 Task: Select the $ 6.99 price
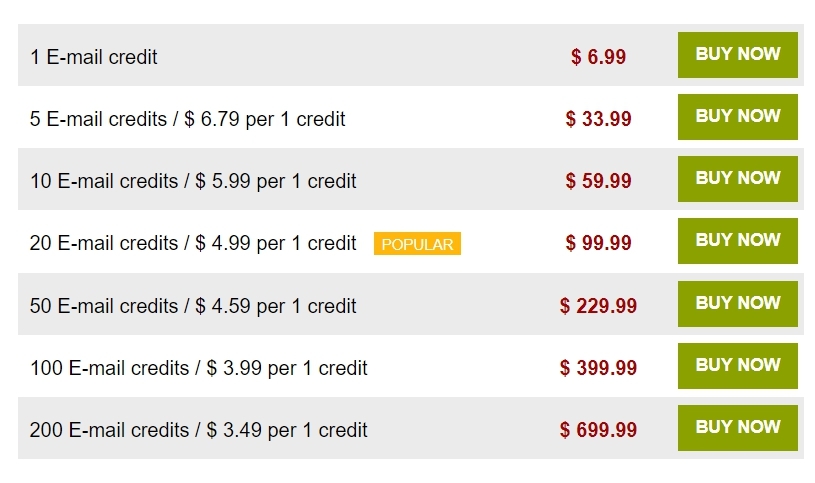(598, 57)
